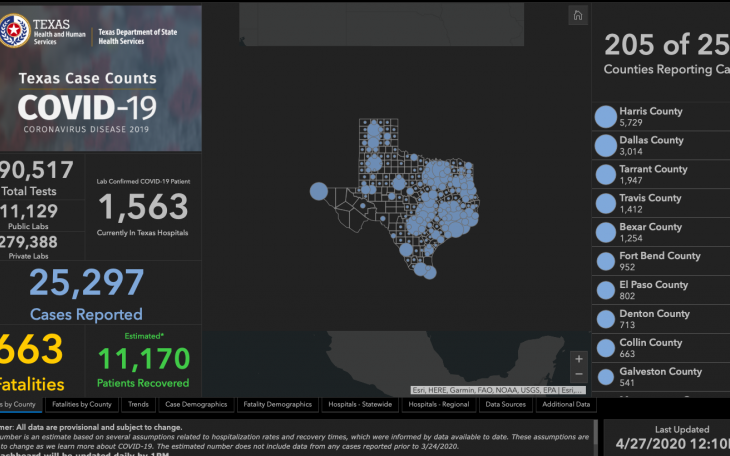Image resolution: width=730 pixels, height=456 pixels.
Task: Click the Texas Health and Human Services logo
Action: tap(48, 36)
